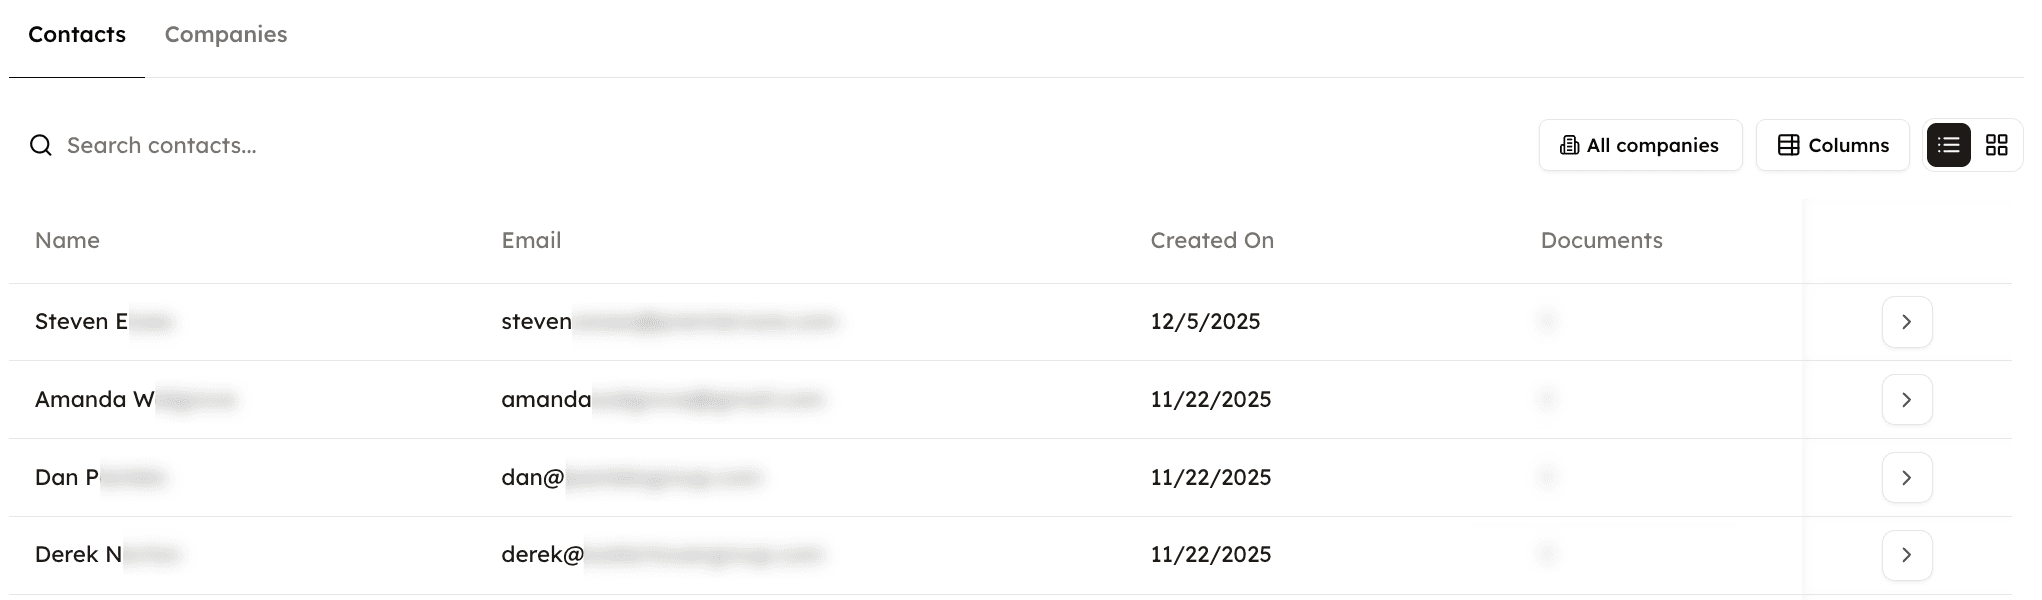The image size is (2042, 600).
Task: Switch to list view layout
Action: point(1948,146)
